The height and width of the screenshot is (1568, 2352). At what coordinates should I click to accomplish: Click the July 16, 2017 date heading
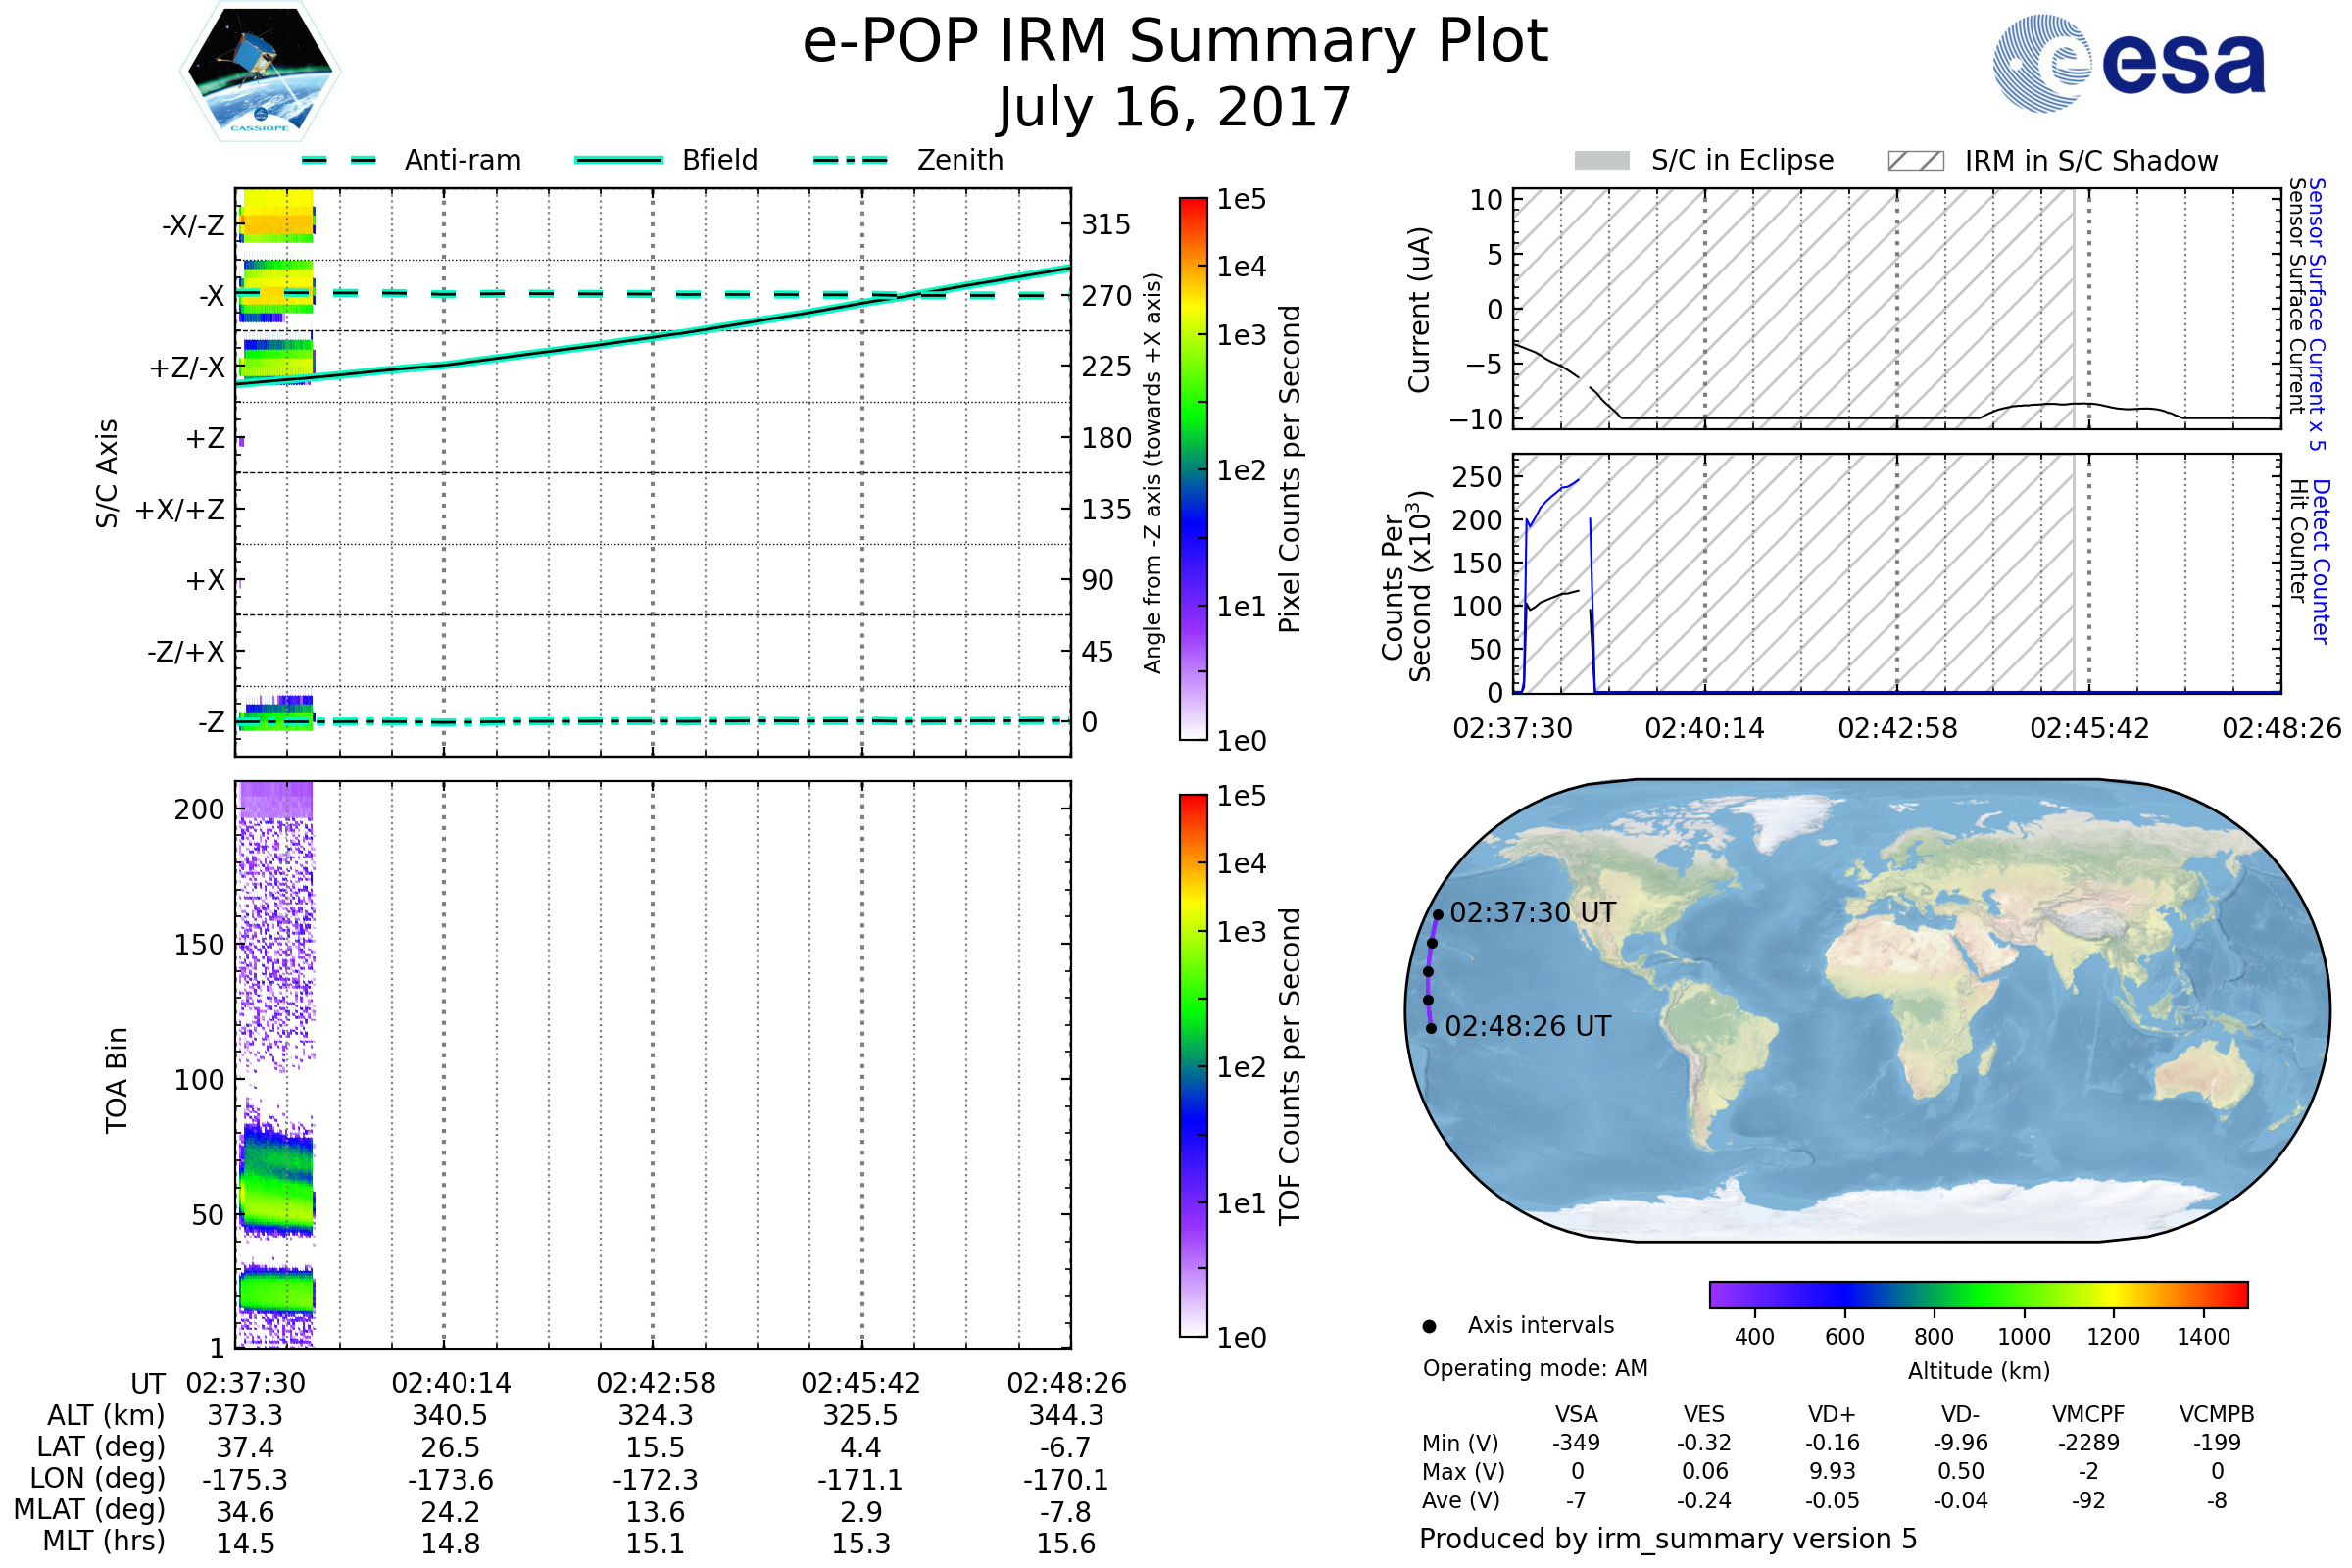click(1175, 108)
